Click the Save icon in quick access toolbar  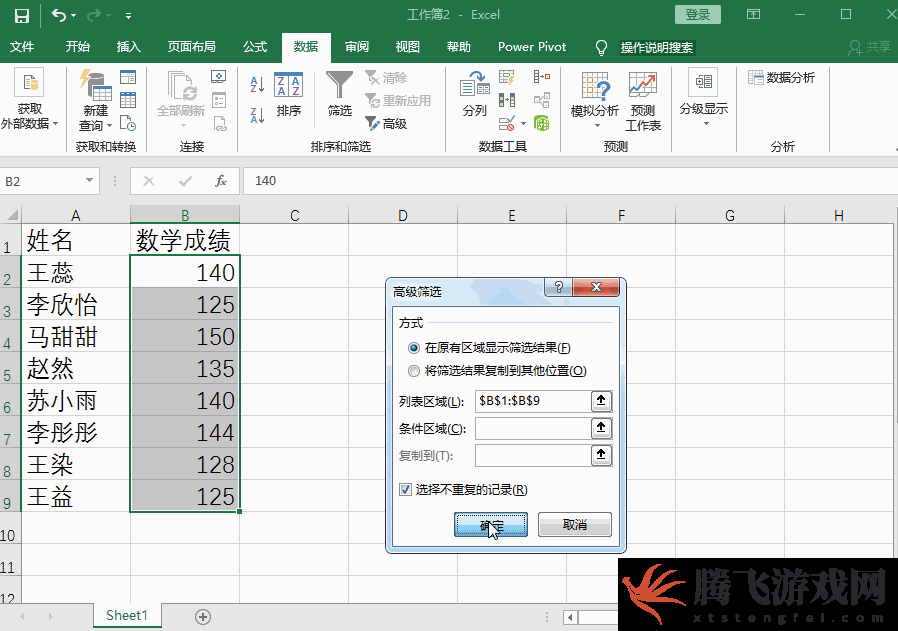(21, 15)
